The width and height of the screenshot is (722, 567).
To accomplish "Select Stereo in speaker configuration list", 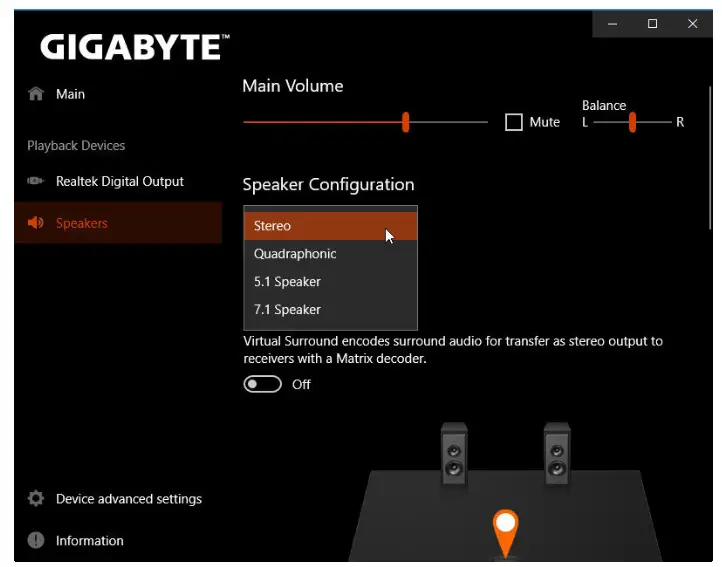I will tap(331, 226).
